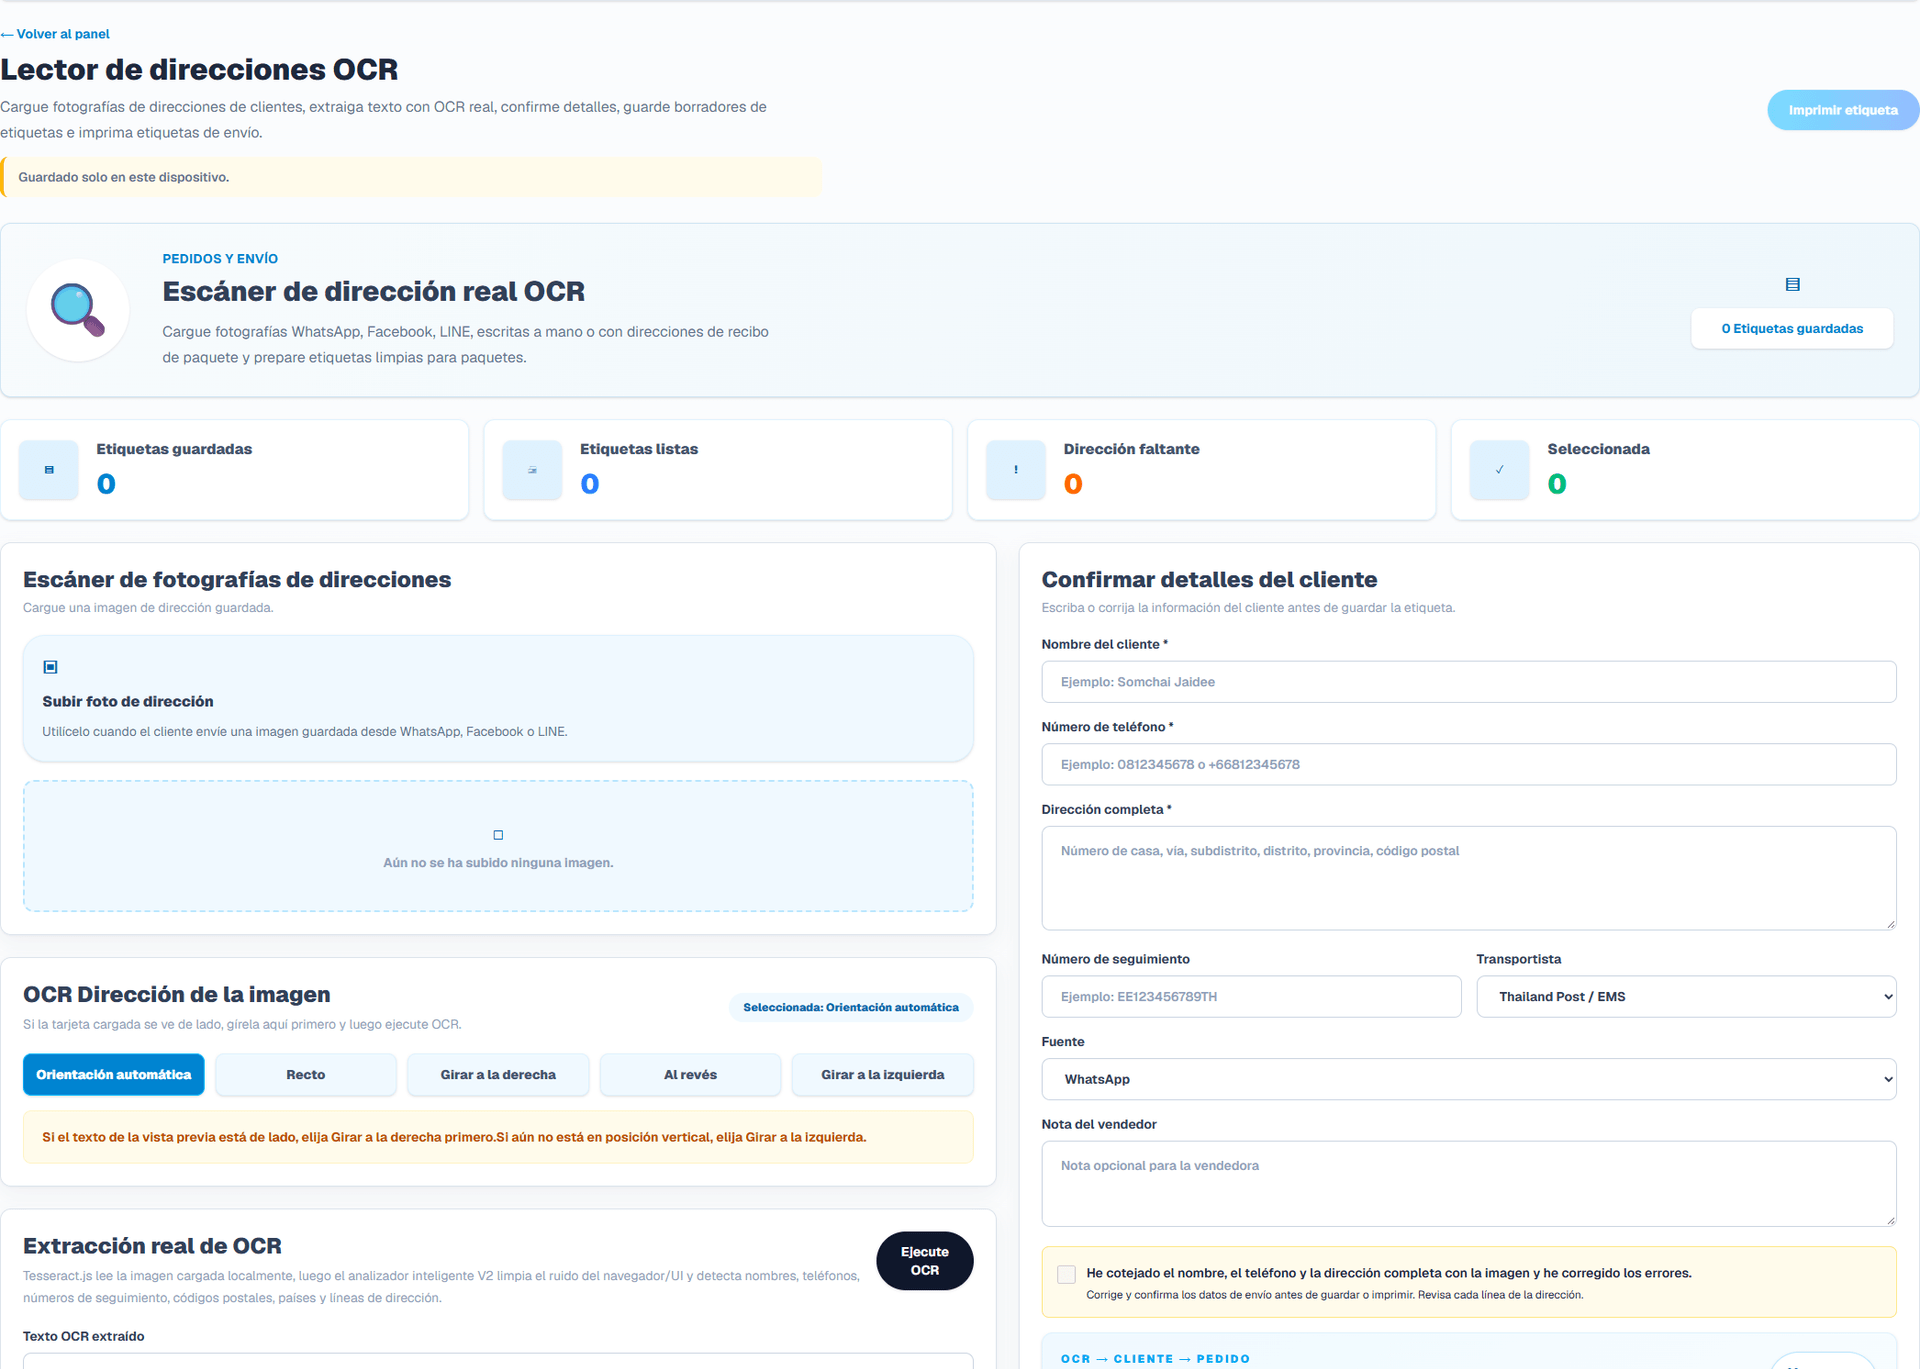Viewport: 1920px width, 1369px height.
Task: Click the 'PEDIDOS Y ENVÍO' label
Action: point(220,259)
